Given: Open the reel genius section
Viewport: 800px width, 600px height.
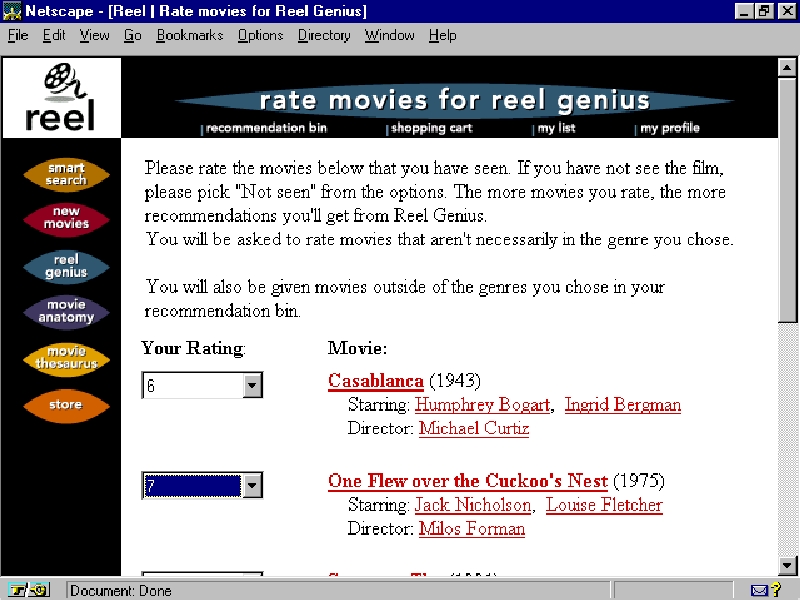Looking at the screenshot, I should click(66, 266).
